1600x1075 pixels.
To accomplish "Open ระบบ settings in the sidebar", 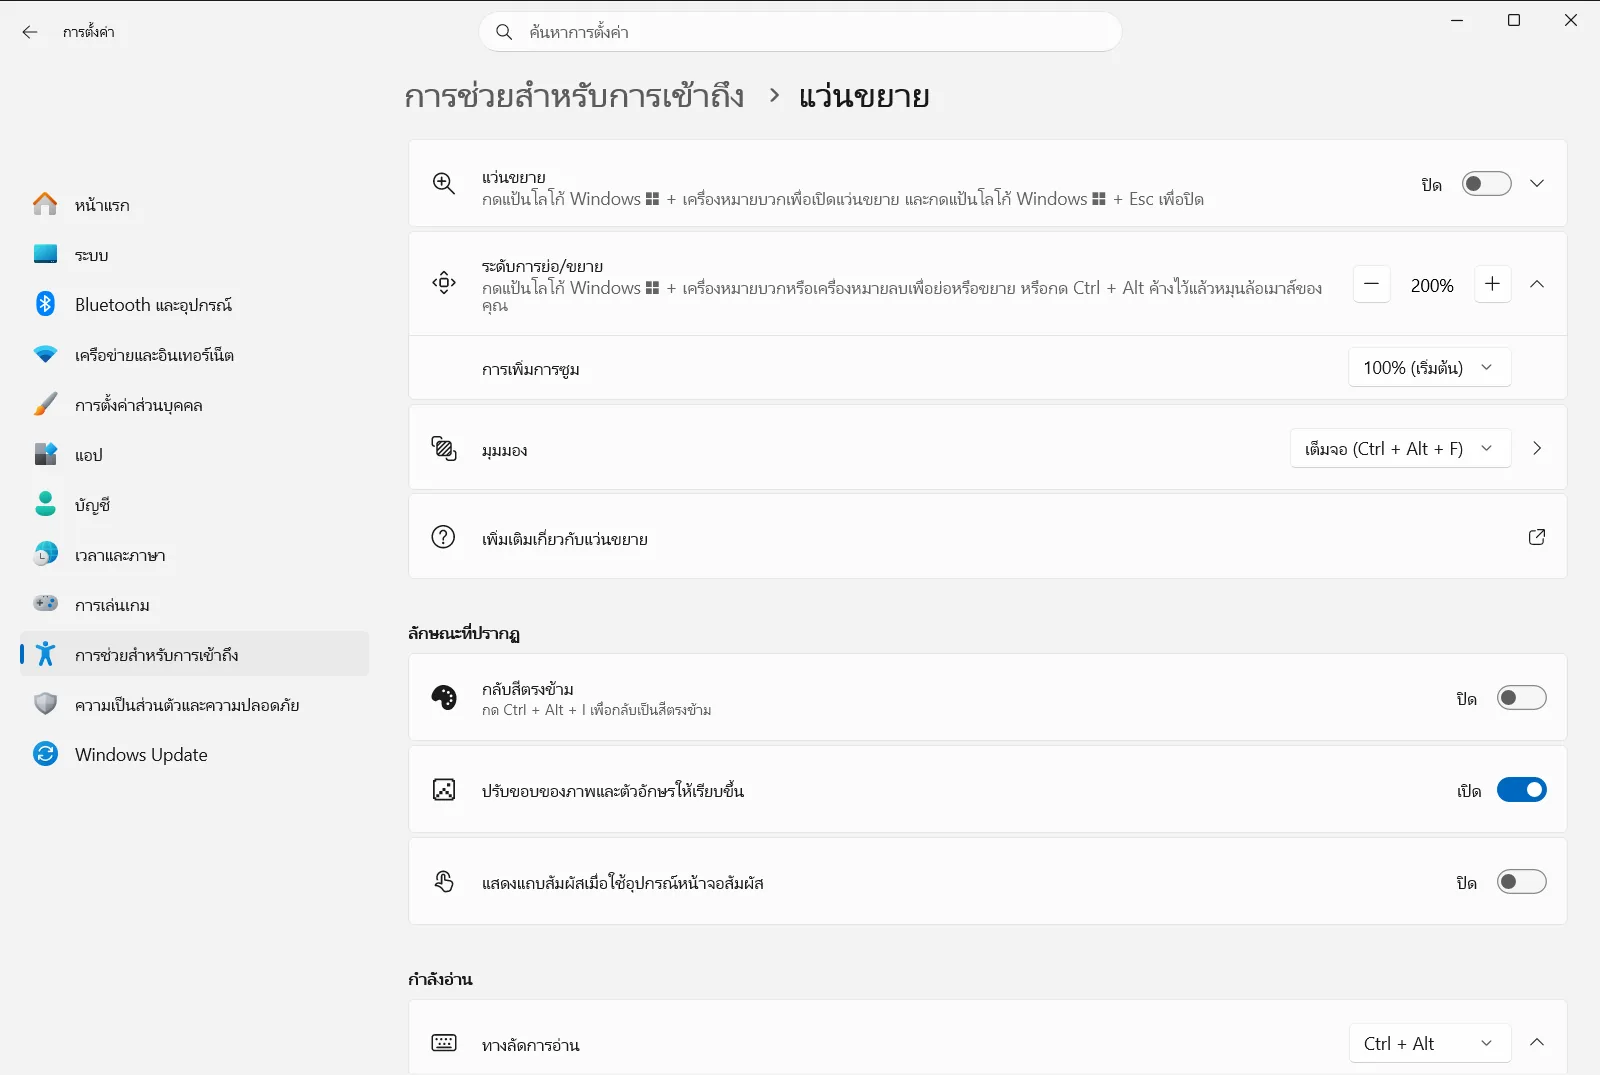I will click(194, 254).
